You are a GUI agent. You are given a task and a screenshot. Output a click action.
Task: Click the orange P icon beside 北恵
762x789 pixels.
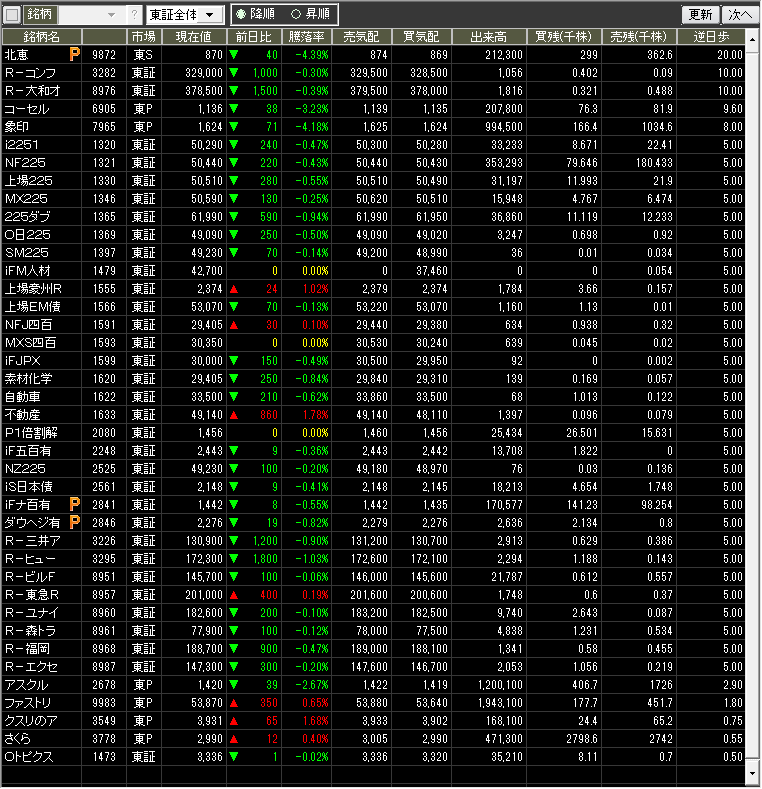click(75, 55)
